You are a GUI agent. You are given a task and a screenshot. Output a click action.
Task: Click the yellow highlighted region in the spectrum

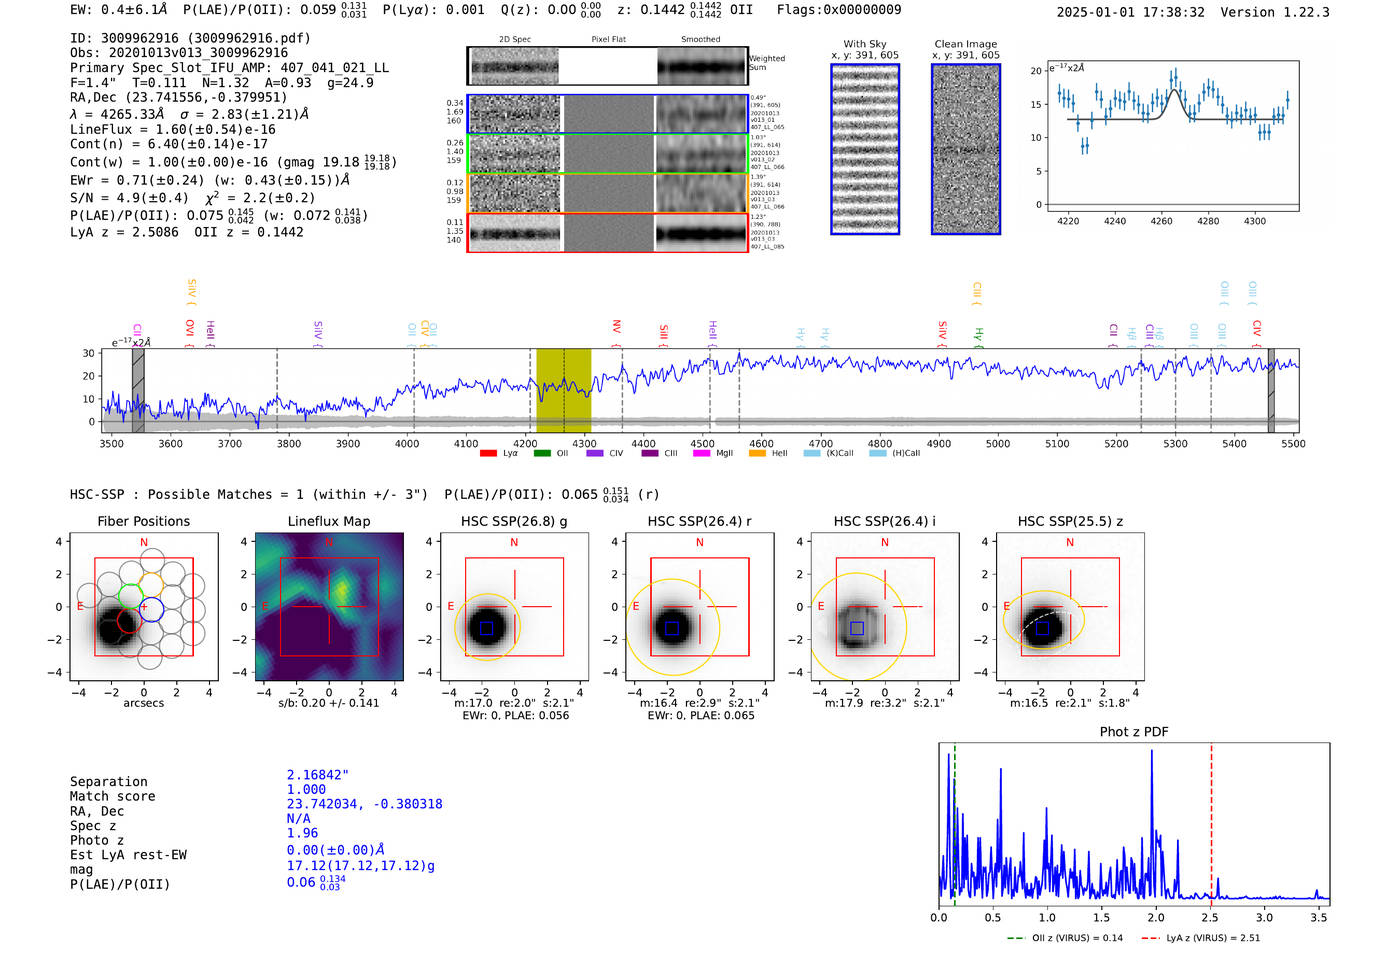pos(563,391)
